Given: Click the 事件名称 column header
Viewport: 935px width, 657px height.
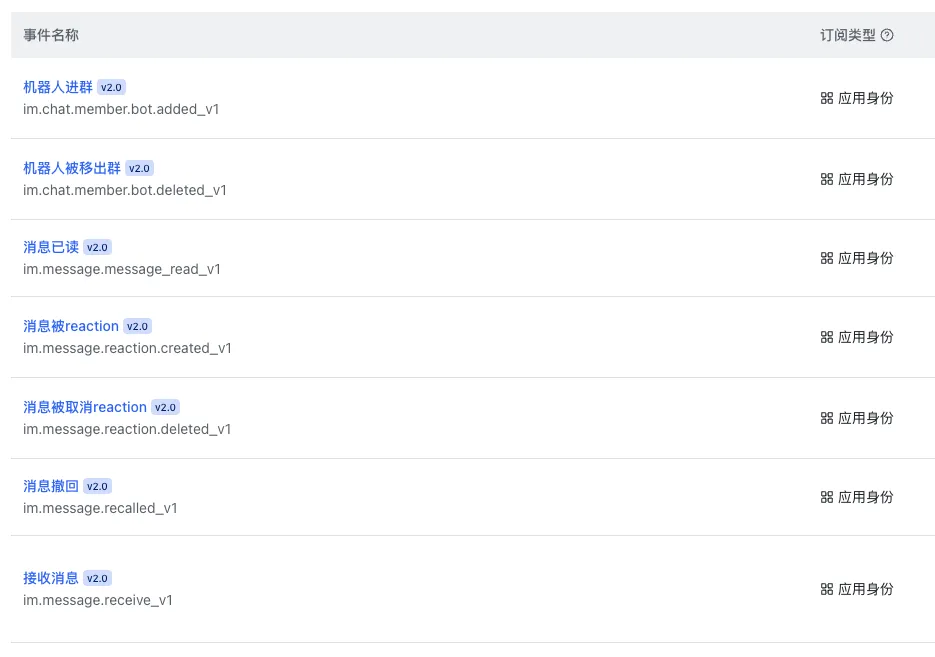Looking at the screenshot, I should click(51, 35).
